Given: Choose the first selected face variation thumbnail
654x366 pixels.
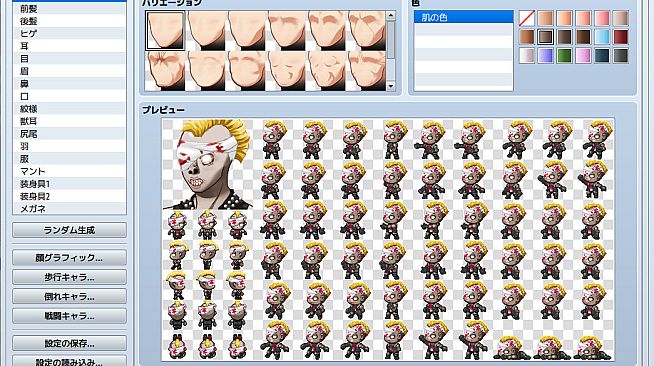Looking at the screenshot, I should tap(165, 30).
